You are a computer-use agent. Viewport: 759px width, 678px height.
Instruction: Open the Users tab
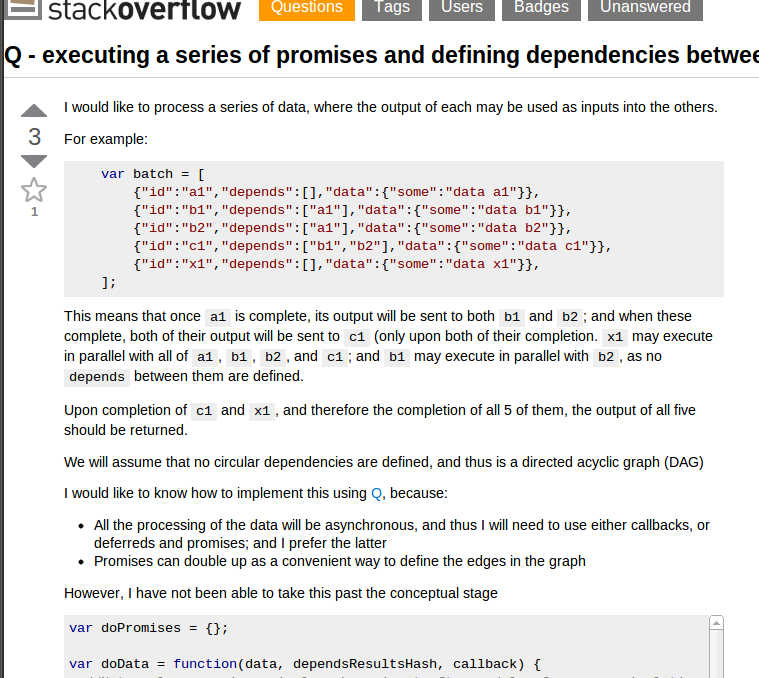coord(462,8)
